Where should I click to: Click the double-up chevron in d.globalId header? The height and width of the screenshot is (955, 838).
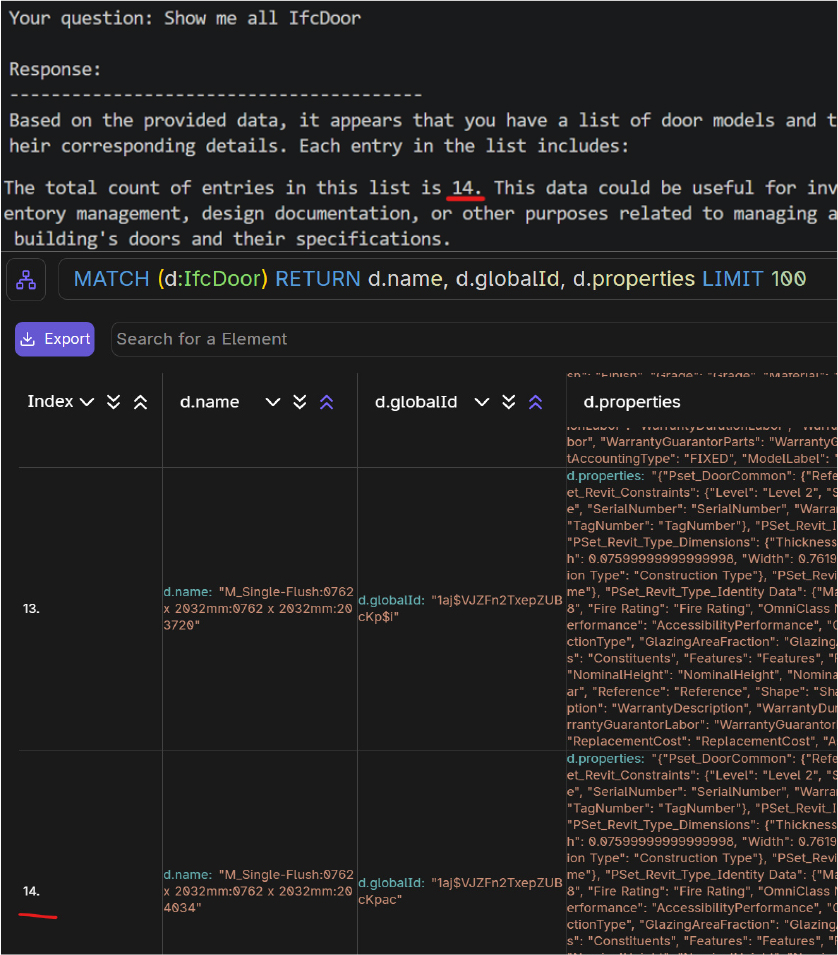tap(536, 402)
